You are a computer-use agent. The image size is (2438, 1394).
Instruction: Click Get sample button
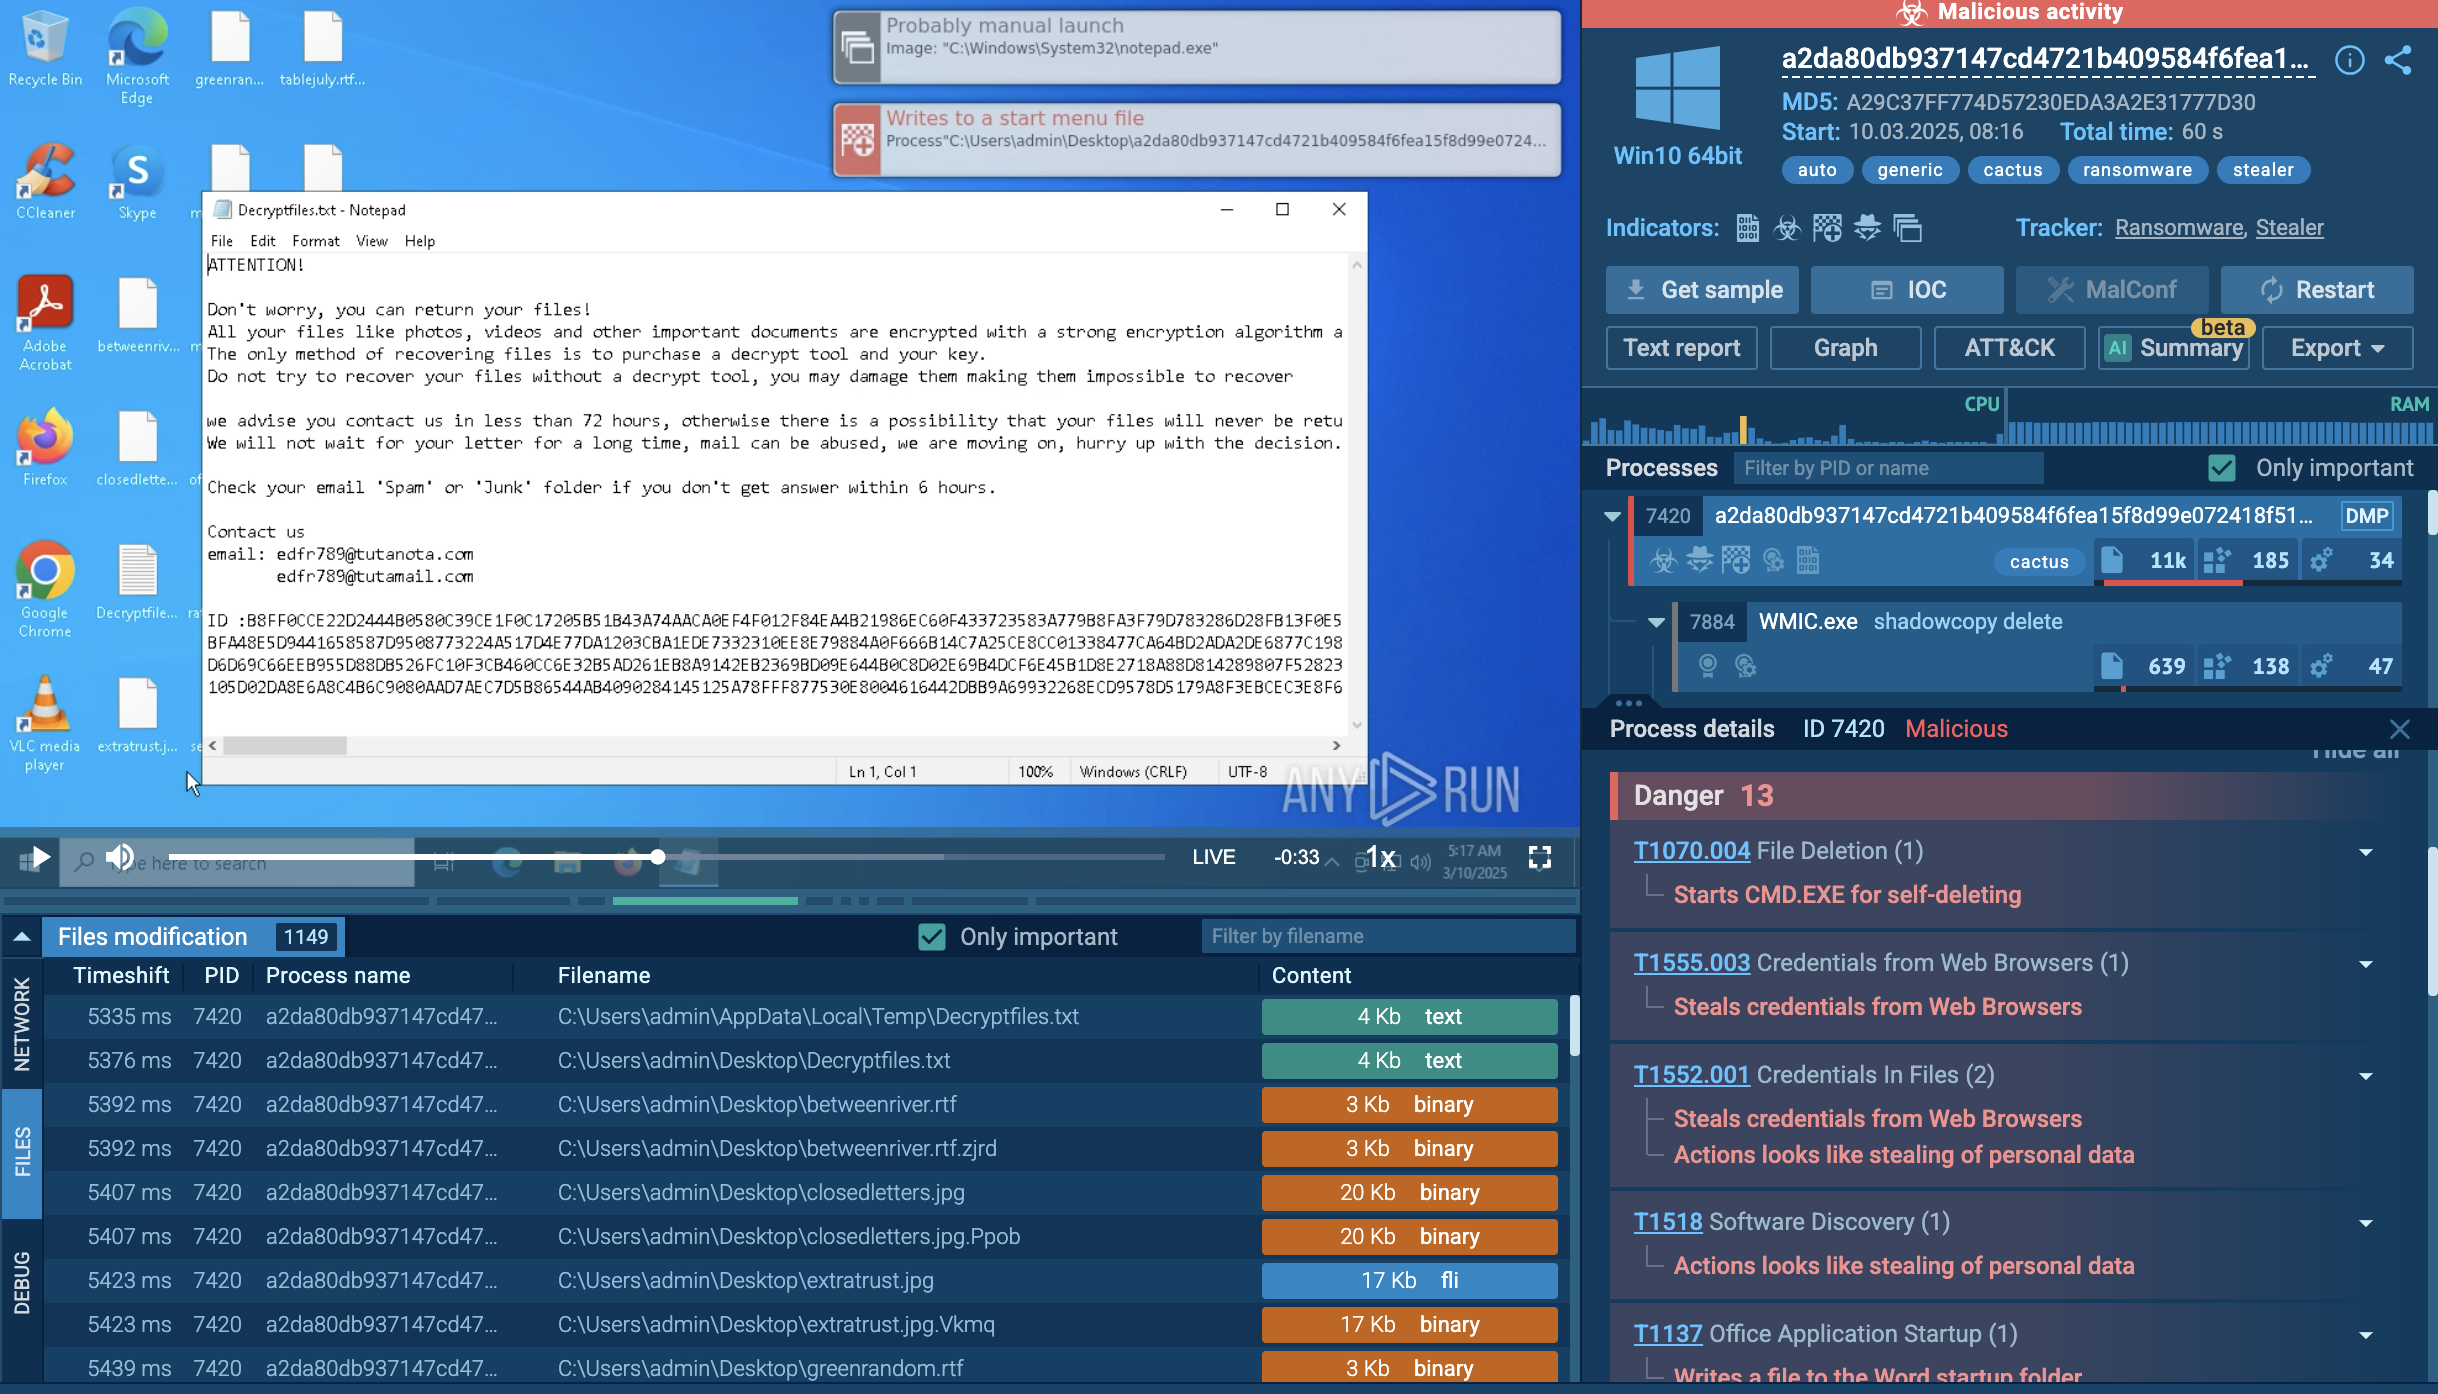[1702, 290]
